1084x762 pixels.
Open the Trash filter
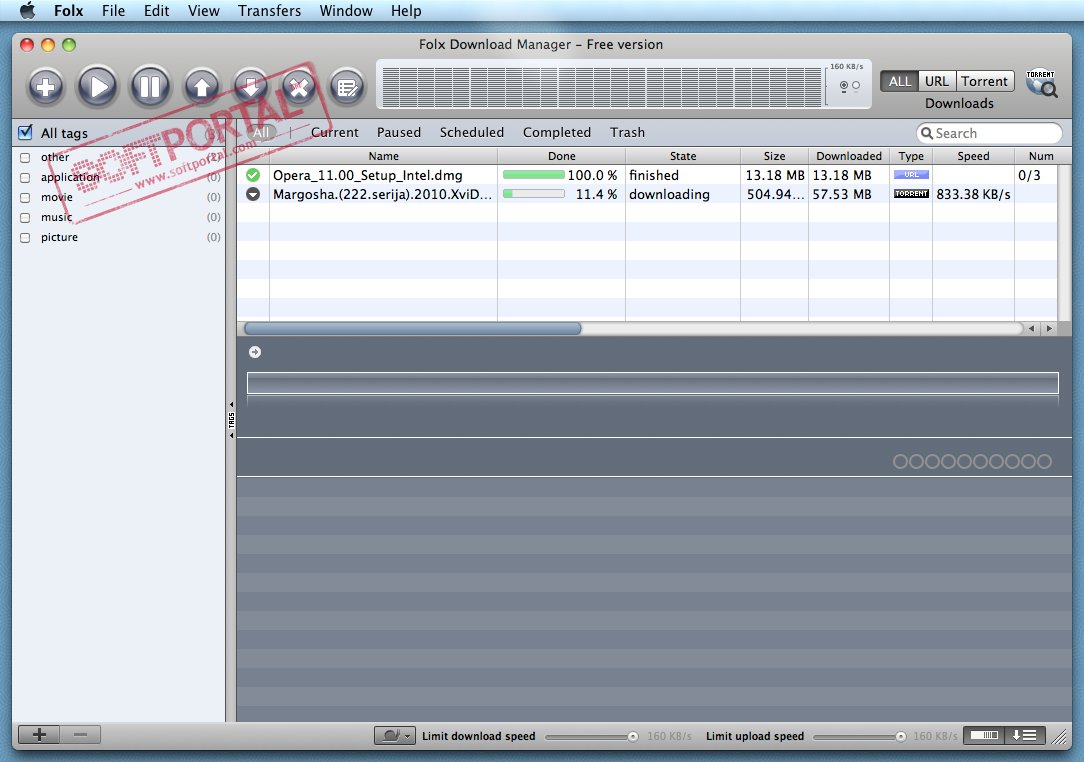(627, 133)
